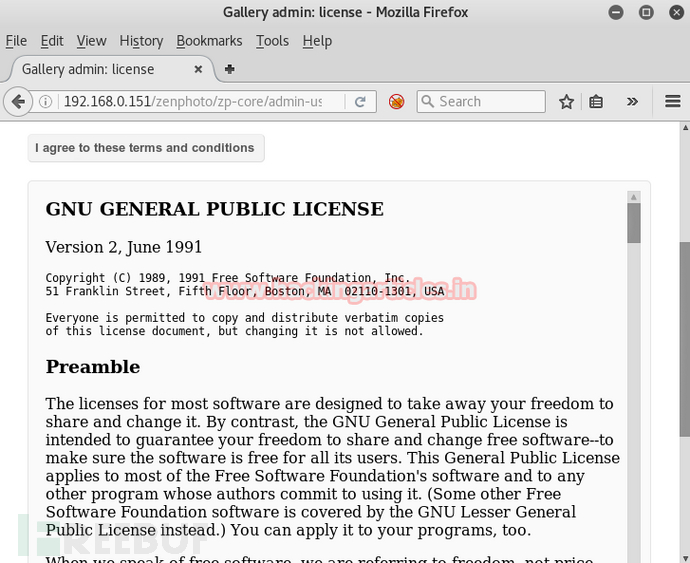
Task: Minimize the Firefox window
Action: click(x=616, y=12)
